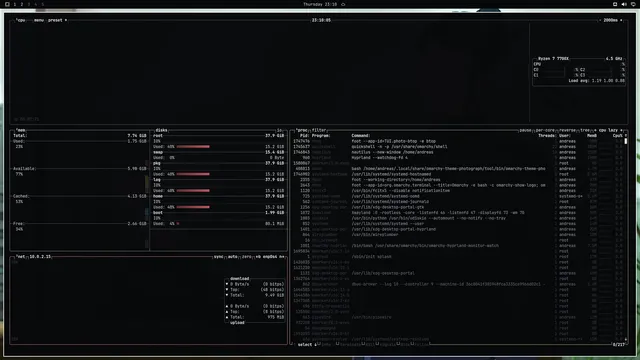The height and width of the screenshot is (360, 640).
Task: Activate the process filter field
Action: 319,130
